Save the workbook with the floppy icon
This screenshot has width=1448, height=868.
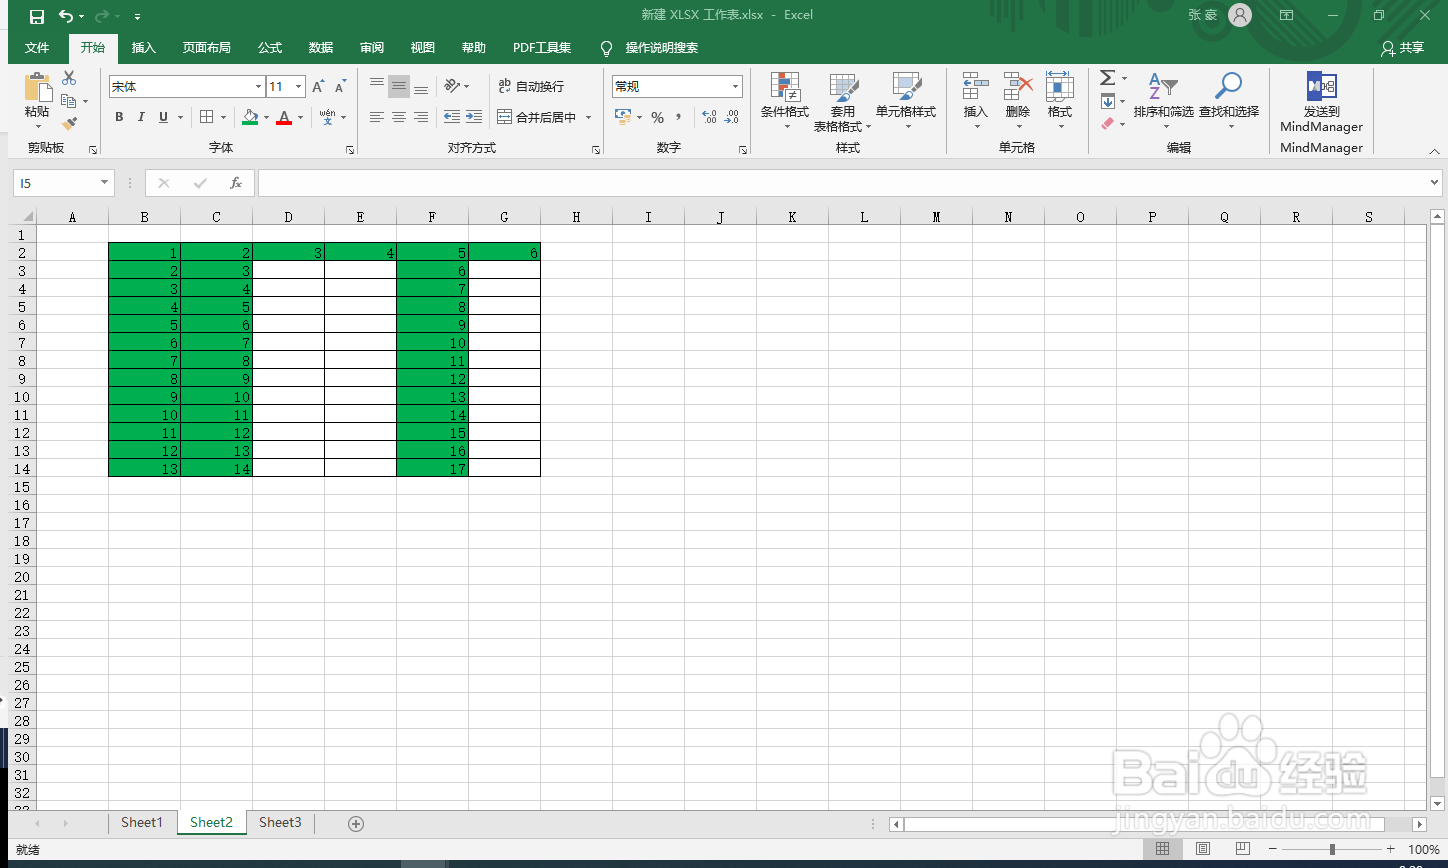(x=37, y=16)
